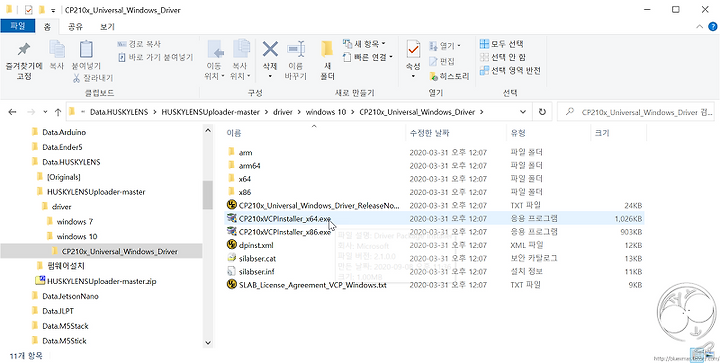Open the Open (열기) dropdown button
720x363 pixels.
click(x=445, y=46)
